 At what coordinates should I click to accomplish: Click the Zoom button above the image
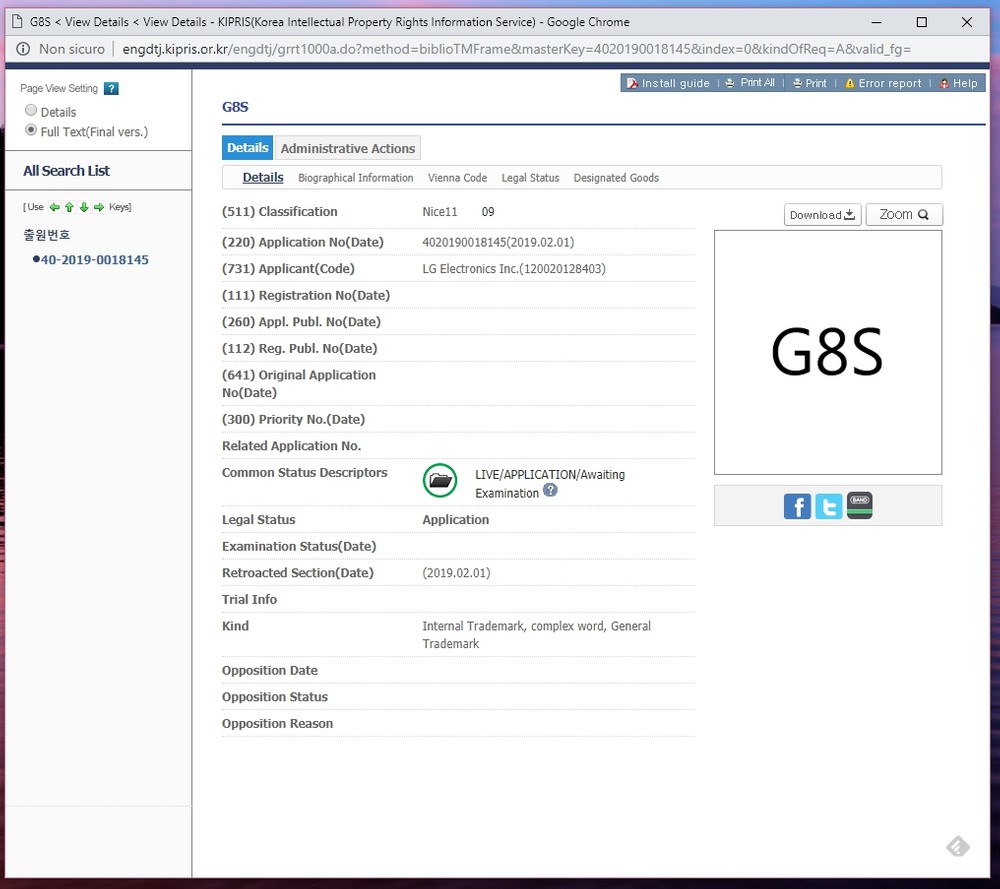click(x=904, y=215)
